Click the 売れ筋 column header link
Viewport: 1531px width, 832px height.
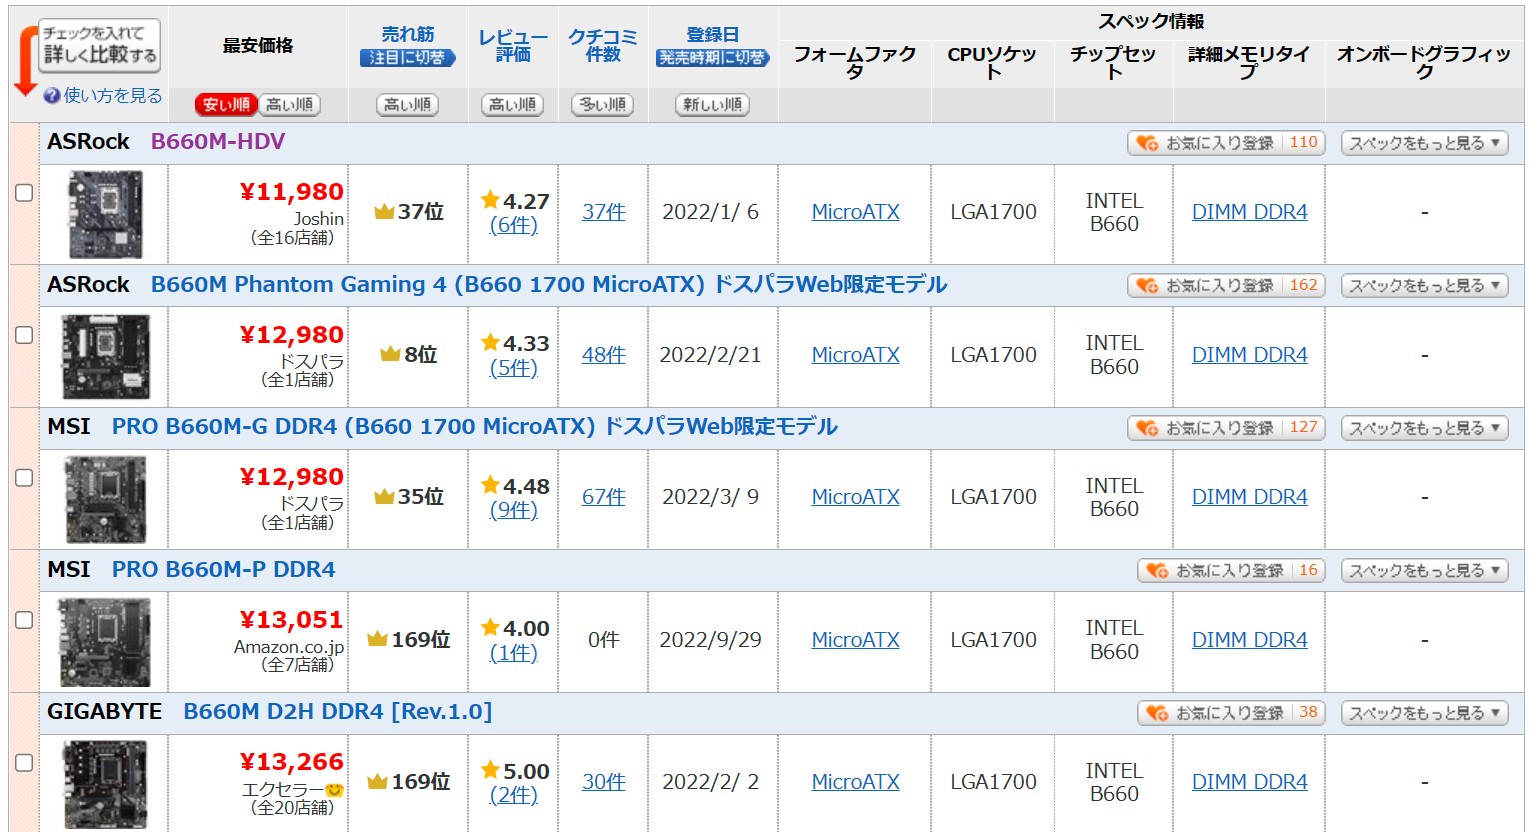[x=408, y=35]
